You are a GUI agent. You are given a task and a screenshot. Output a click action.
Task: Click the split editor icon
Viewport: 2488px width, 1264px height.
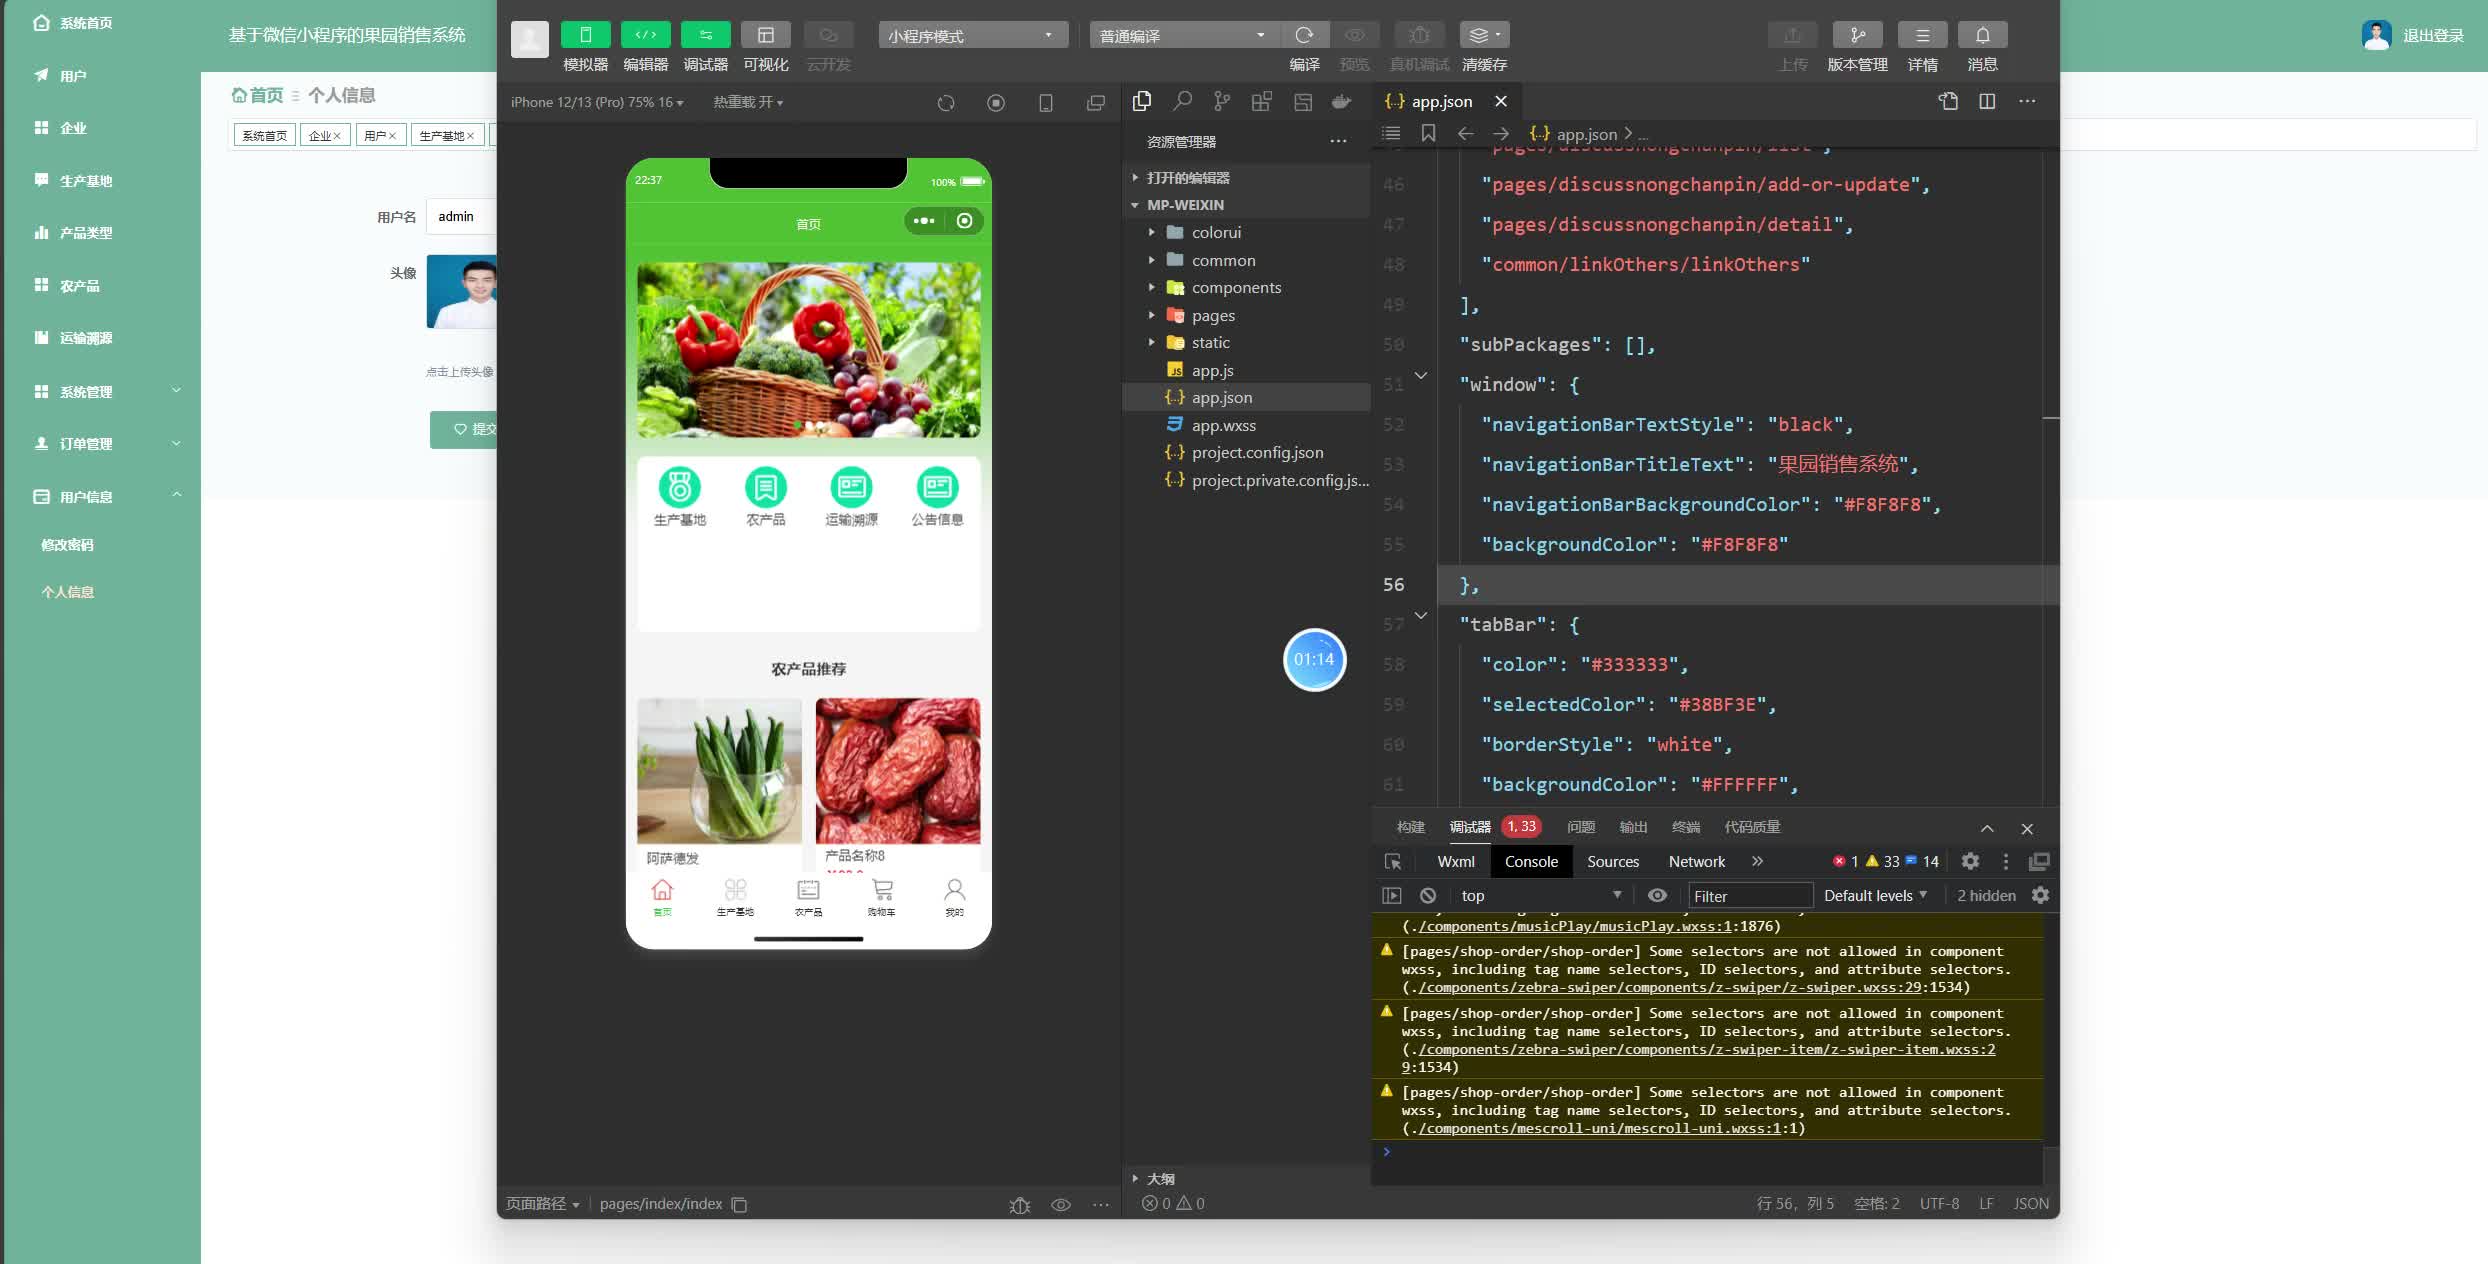click(1987, 101)
